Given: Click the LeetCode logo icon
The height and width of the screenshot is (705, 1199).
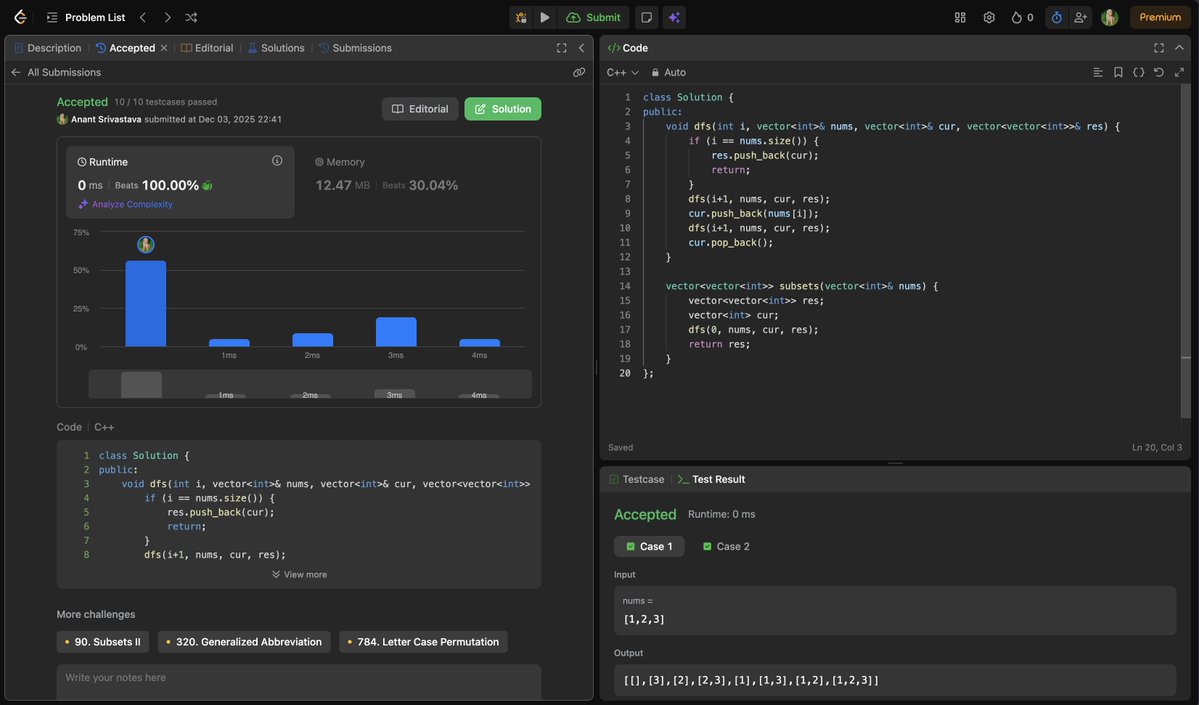Looking at the screenshot, I should pos(20,17).
